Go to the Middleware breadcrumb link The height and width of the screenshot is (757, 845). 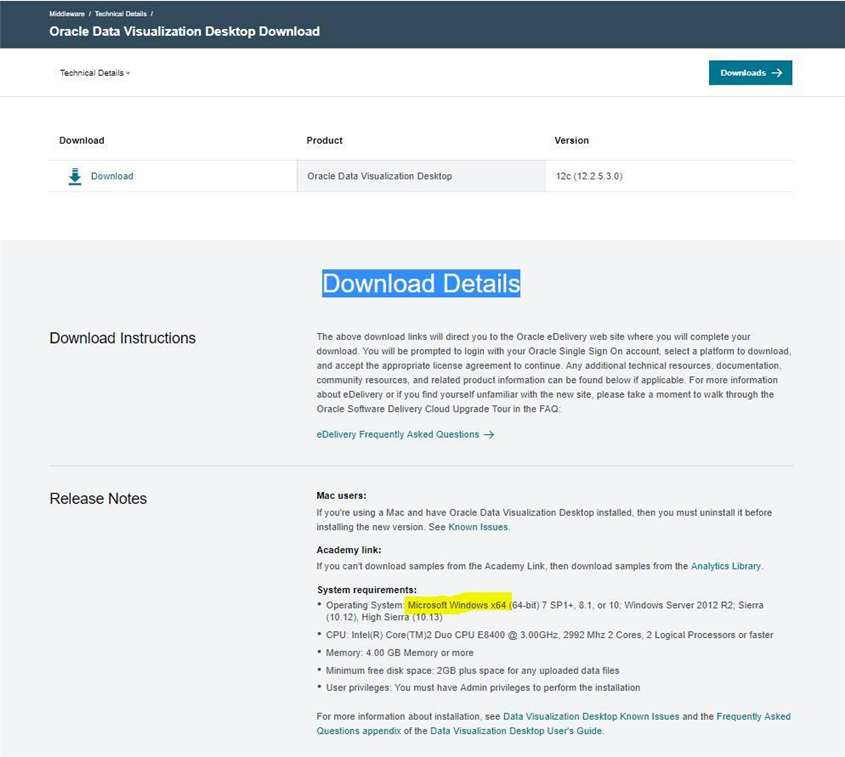tap(67, 14)
